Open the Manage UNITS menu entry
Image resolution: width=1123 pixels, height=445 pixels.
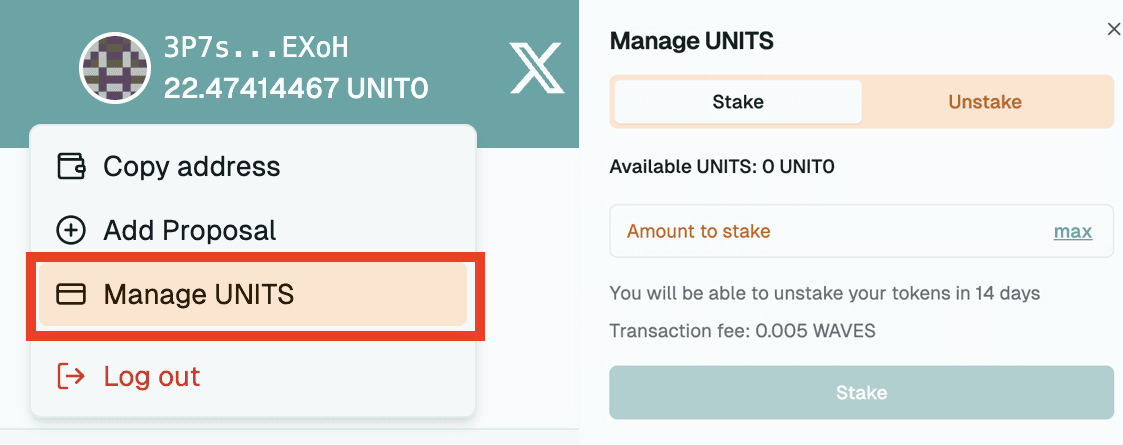point(253,295)
